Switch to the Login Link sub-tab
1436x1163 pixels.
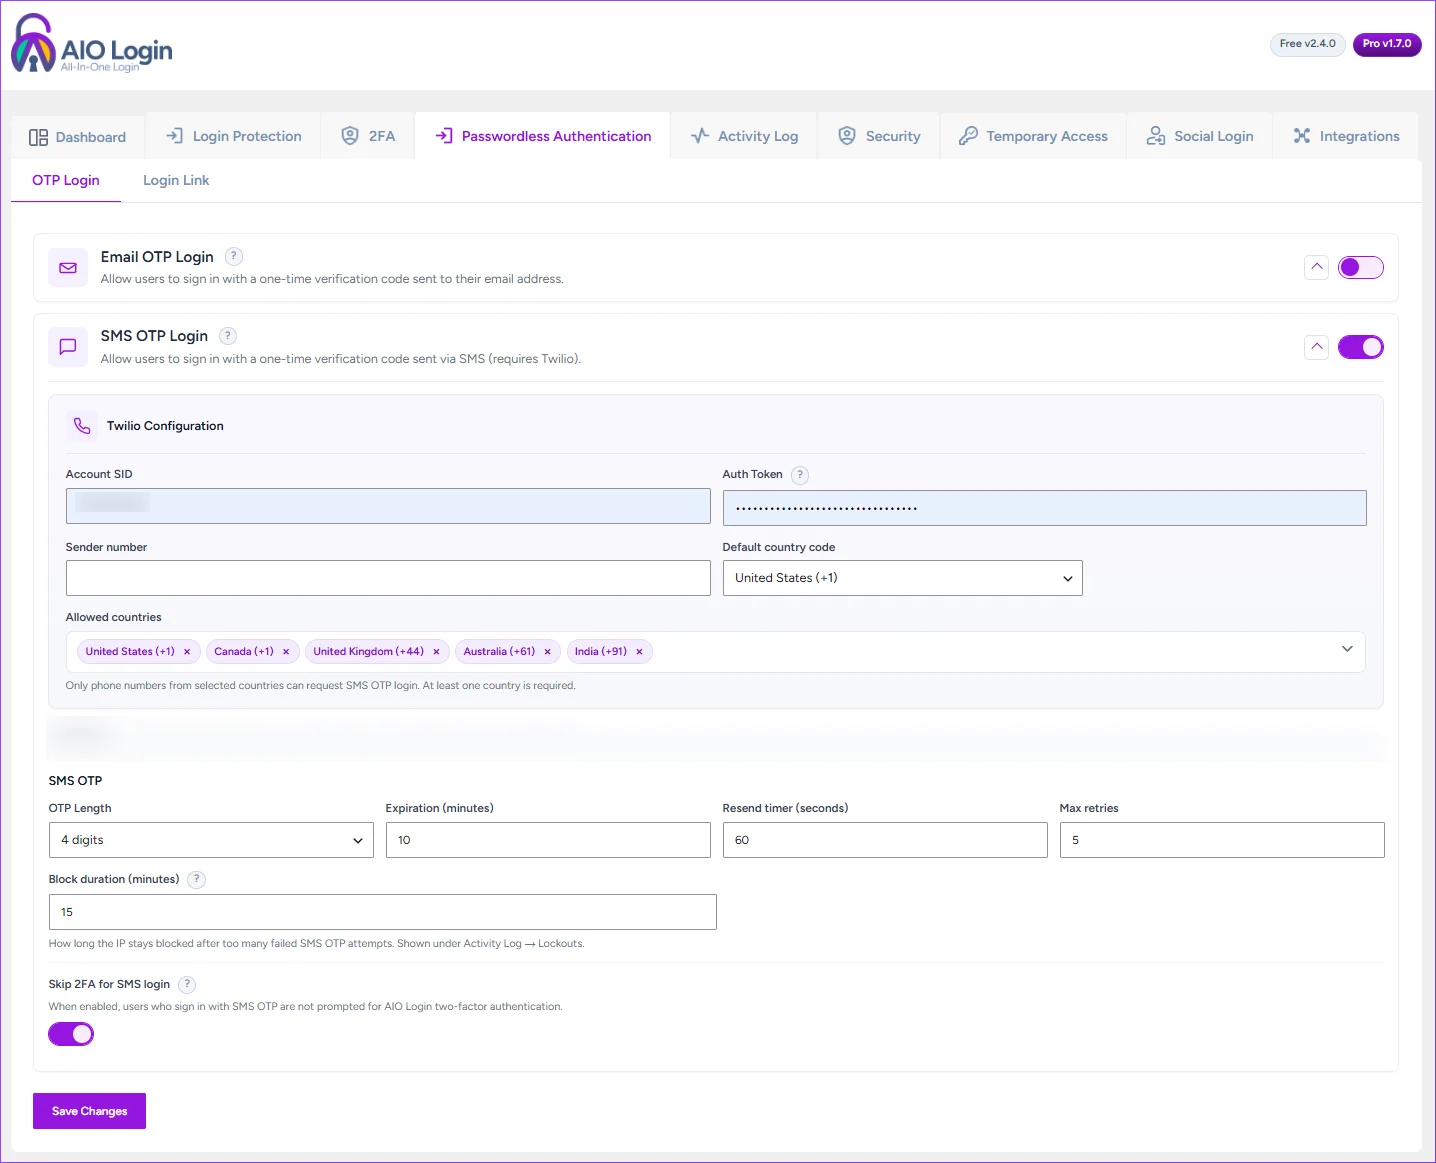(176, 181)
